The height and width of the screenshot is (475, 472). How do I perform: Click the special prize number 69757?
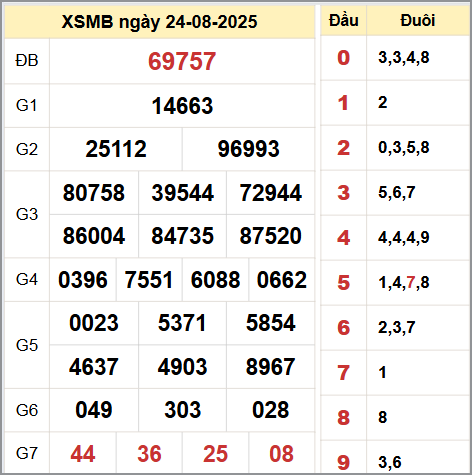coord(182,61)
